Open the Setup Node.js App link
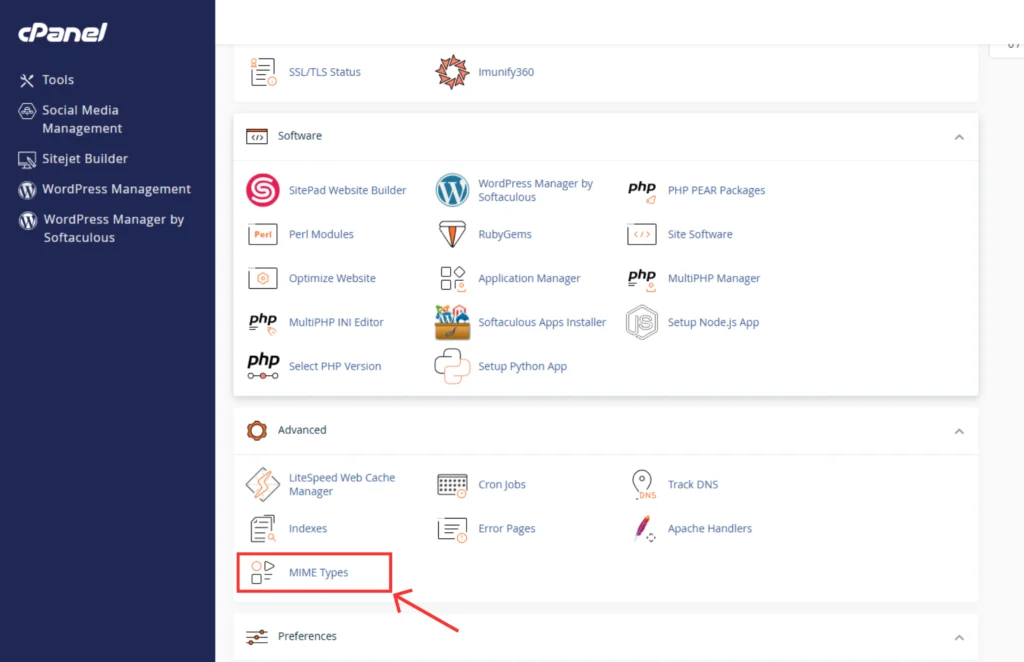Screen dimensions: 1024x662 pos(713,322)
